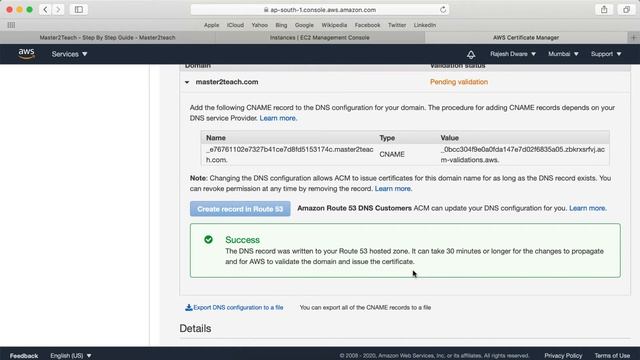The image size is (640, 360).
Task: Click the Pending validation status text
Action: pyautogui.click(x=459, y=82)
